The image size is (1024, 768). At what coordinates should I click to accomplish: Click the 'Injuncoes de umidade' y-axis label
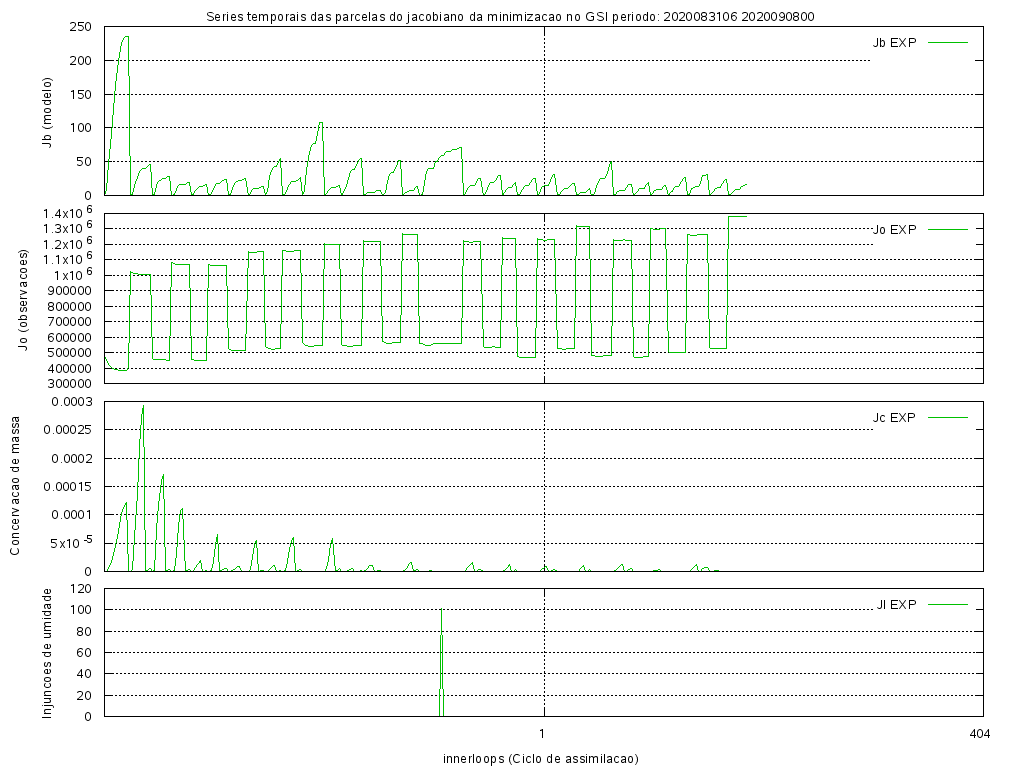coord(47,652)
